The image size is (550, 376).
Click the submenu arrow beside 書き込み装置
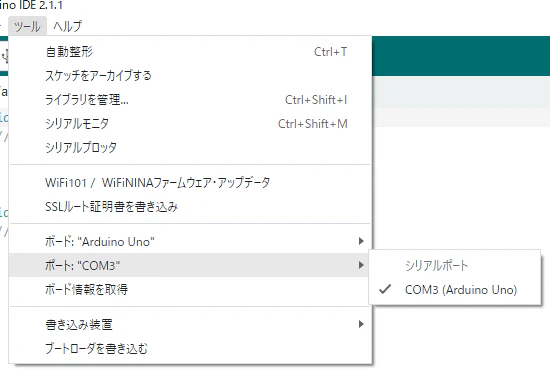coord(361,324)
